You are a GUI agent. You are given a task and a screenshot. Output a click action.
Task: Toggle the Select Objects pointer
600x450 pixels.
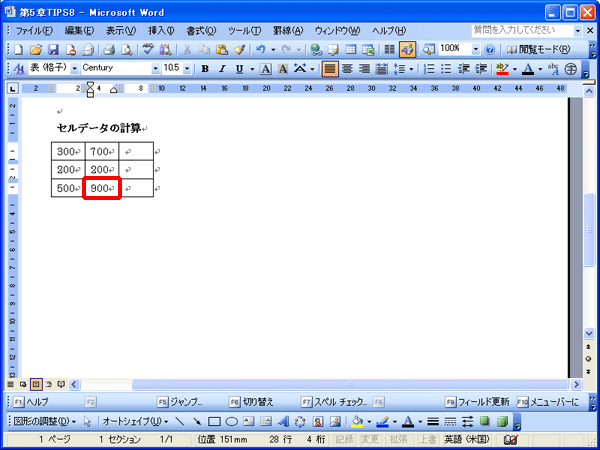click(88, 422)
